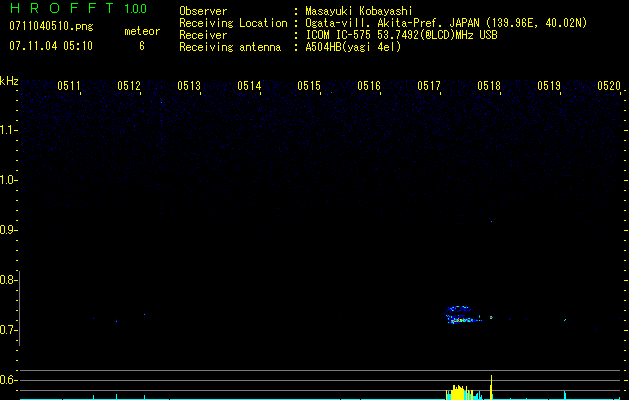Click the Receiver field label
The height and width of the screenshot is (400, 629).
click(x=203, y=35)
